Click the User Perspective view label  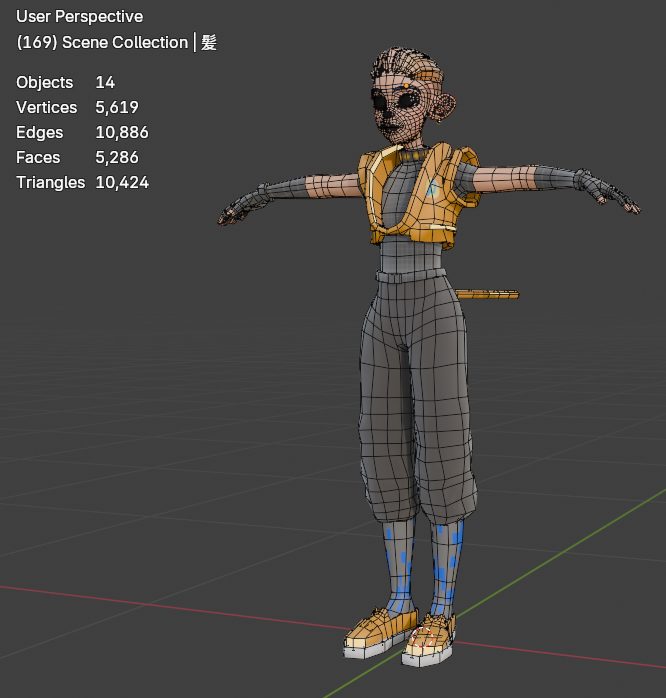click(x=80, y=17)
